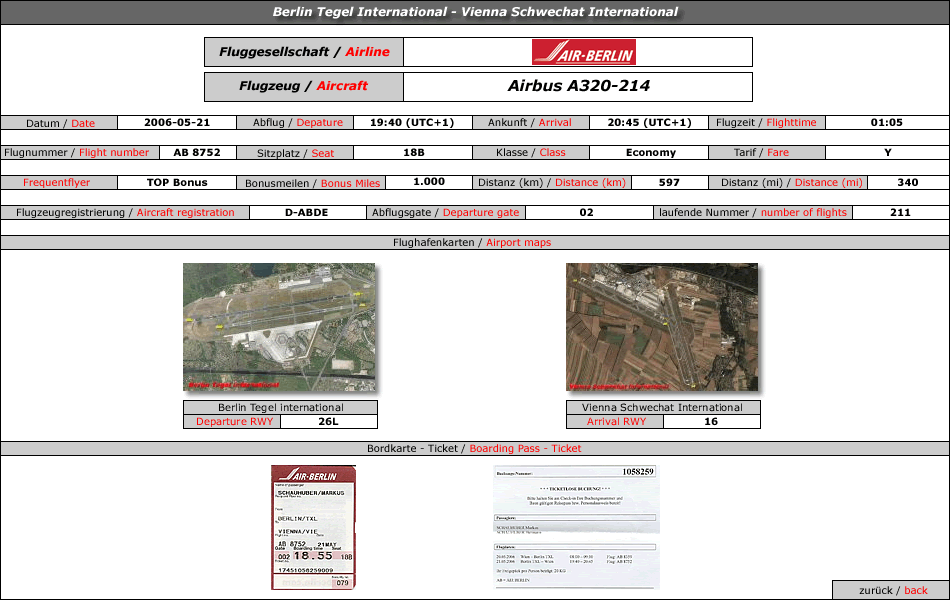Click the departure runway value 26L
Viewport: 950px width, 600px height.
tap(328, 421)
